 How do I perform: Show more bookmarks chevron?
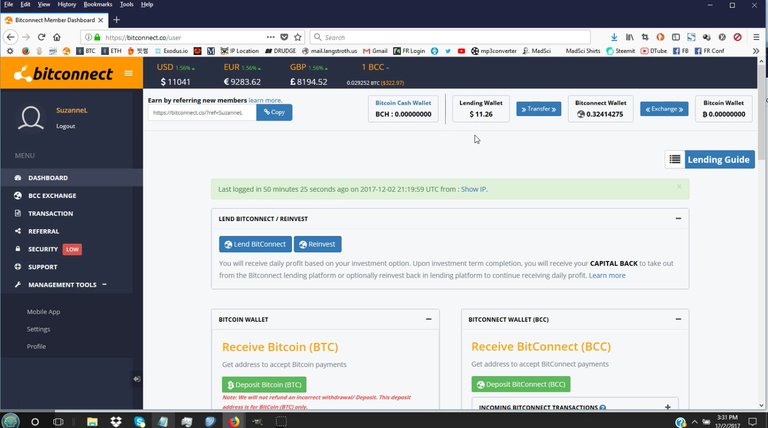756,50
